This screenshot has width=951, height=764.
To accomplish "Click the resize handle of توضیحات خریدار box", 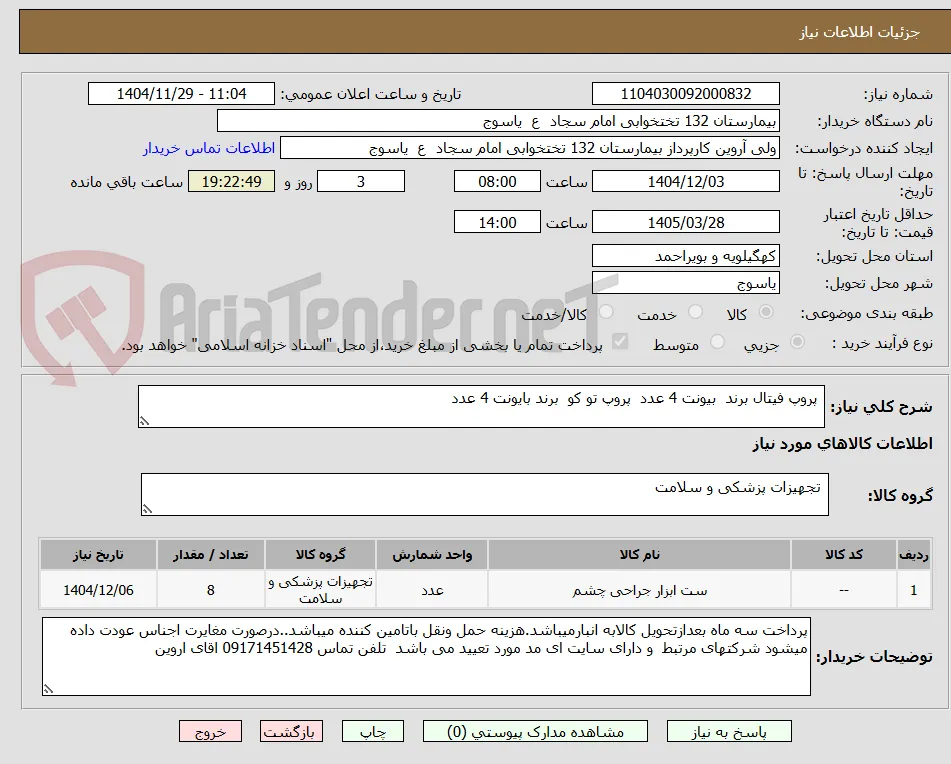I will point(49,689).
